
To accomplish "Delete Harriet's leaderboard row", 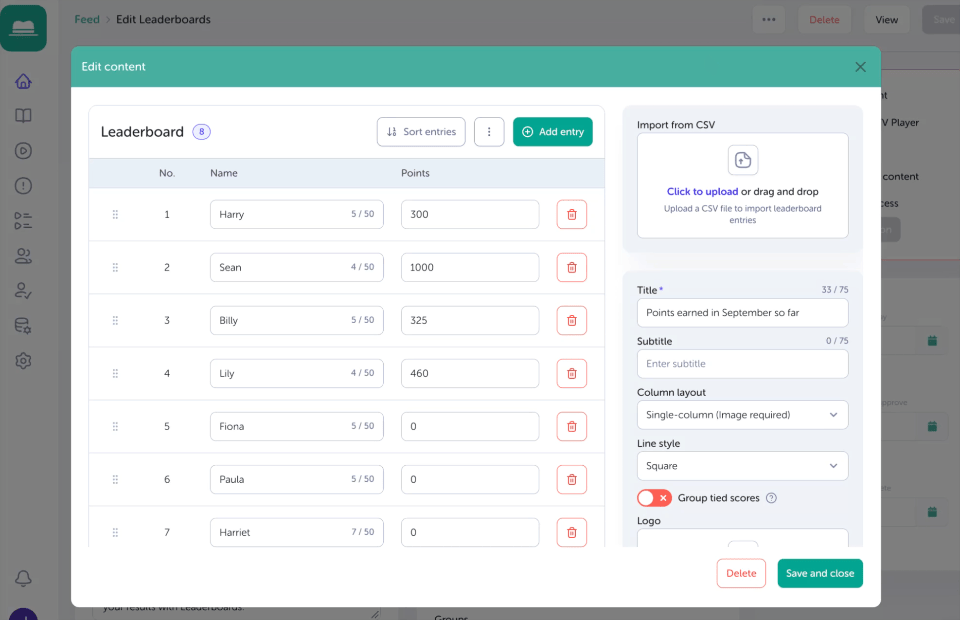I will tap(571, 532).
